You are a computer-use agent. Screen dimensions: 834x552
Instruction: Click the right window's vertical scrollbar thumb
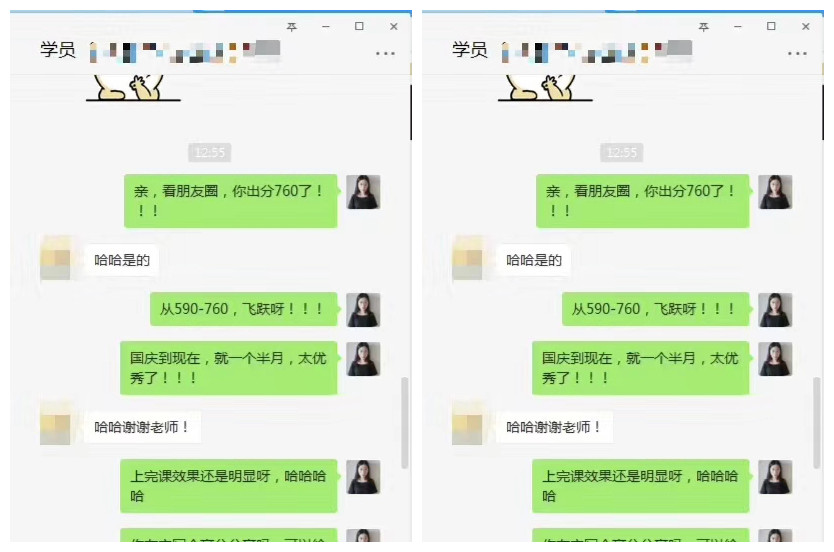(816, 423)
